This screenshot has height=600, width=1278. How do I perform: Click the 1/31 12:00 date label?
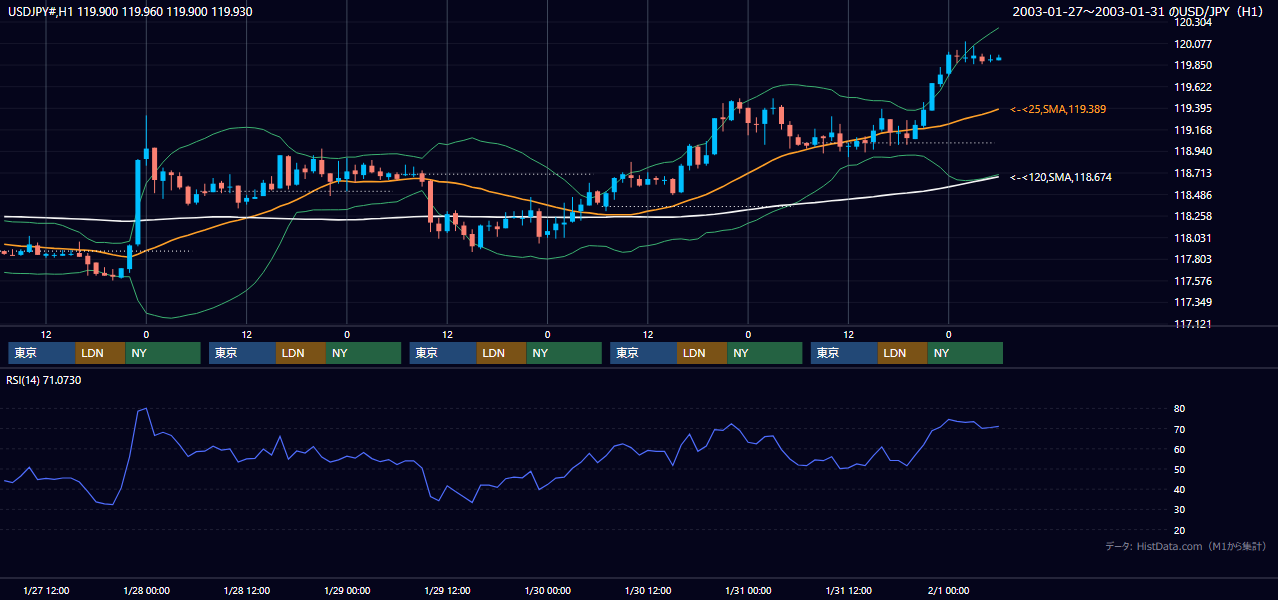point(849,591)
